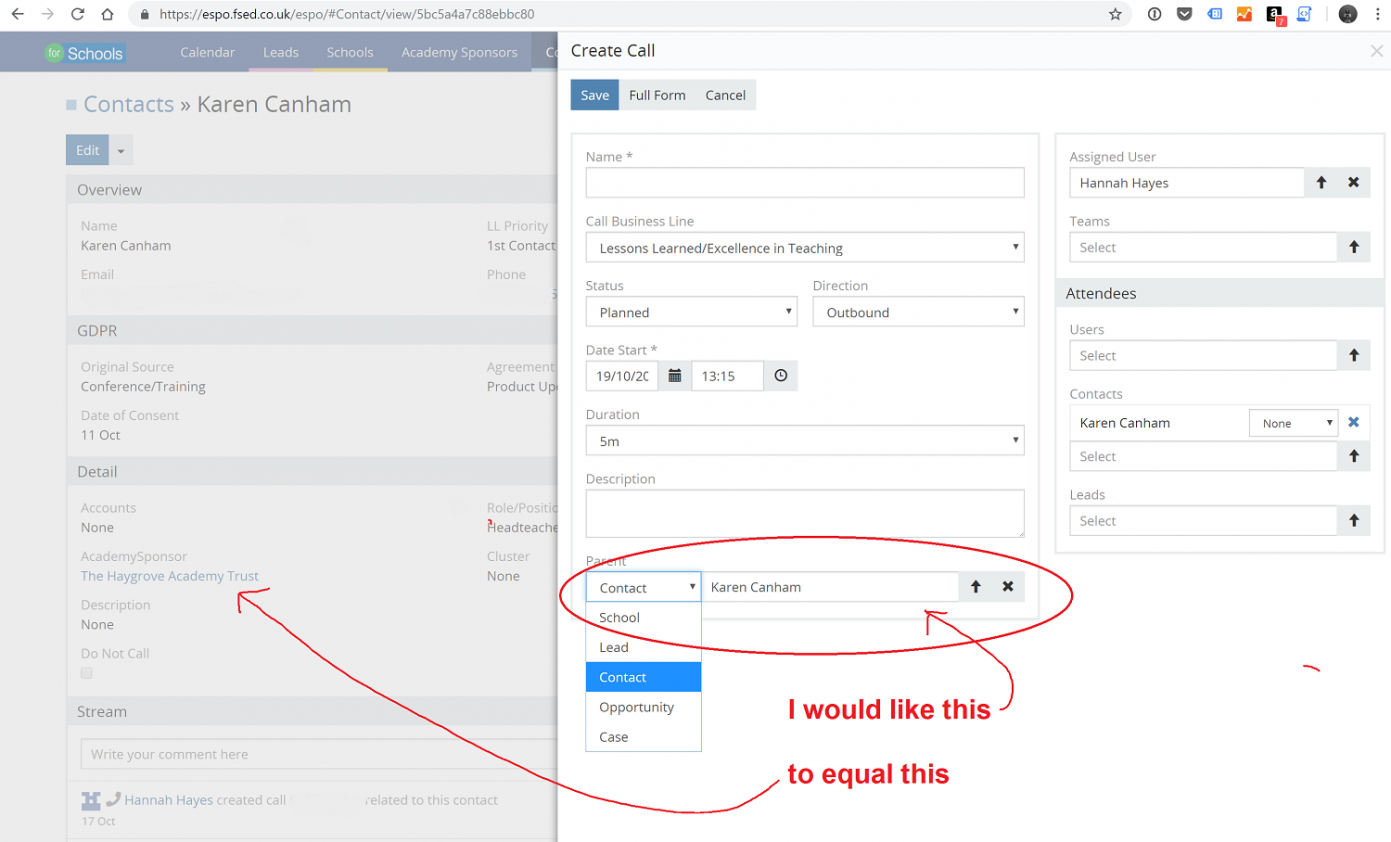Choose Opportunity in Parent list
Image resolution: width=1391 pixels, height=842 pixels.
643,707
